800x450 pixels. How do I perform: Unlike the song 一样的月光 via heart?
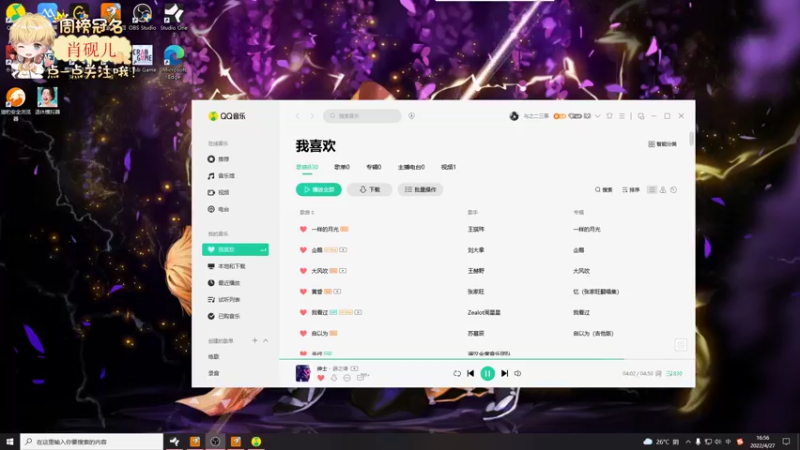pyautogui.click(x=303, y=229)
